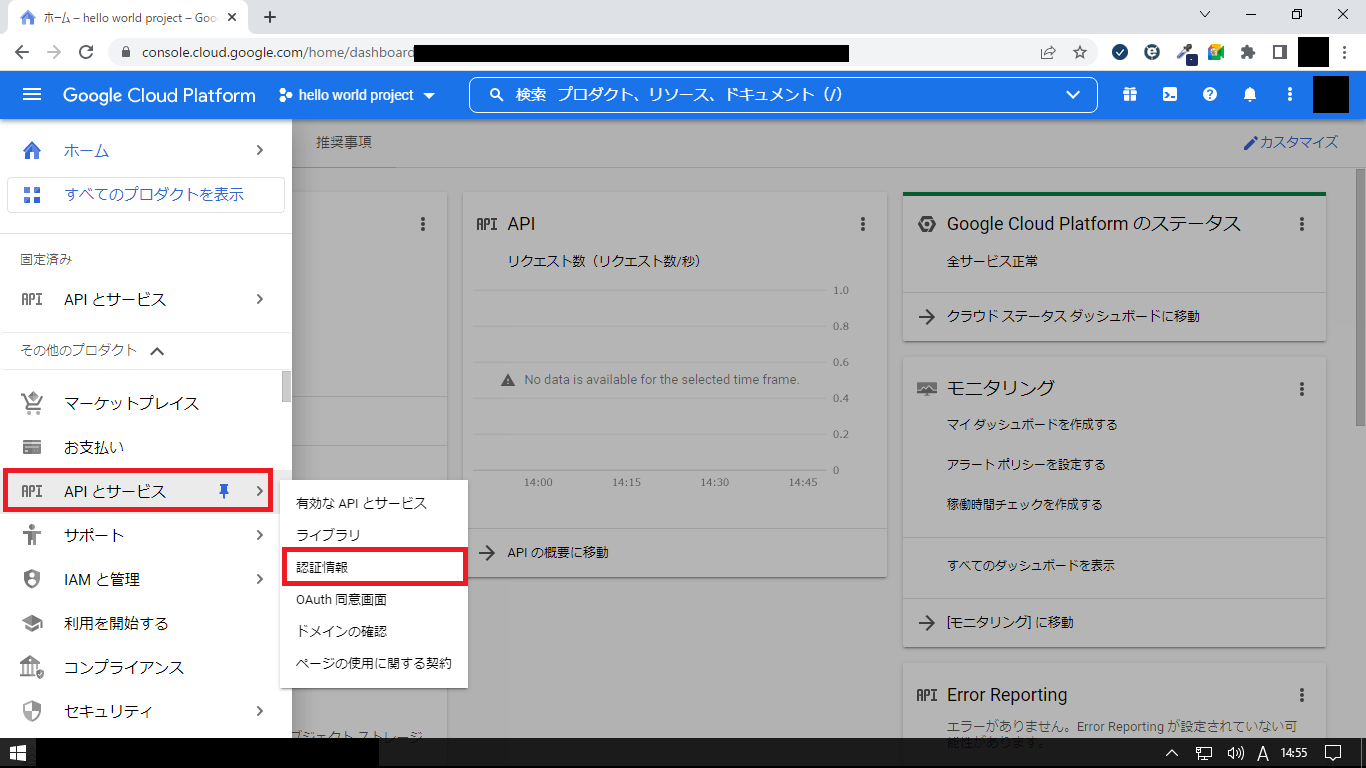Screen dimensions: 1366x768
Task: Open the hello world project selector dropdown
Action: click(x=357, y=95)
